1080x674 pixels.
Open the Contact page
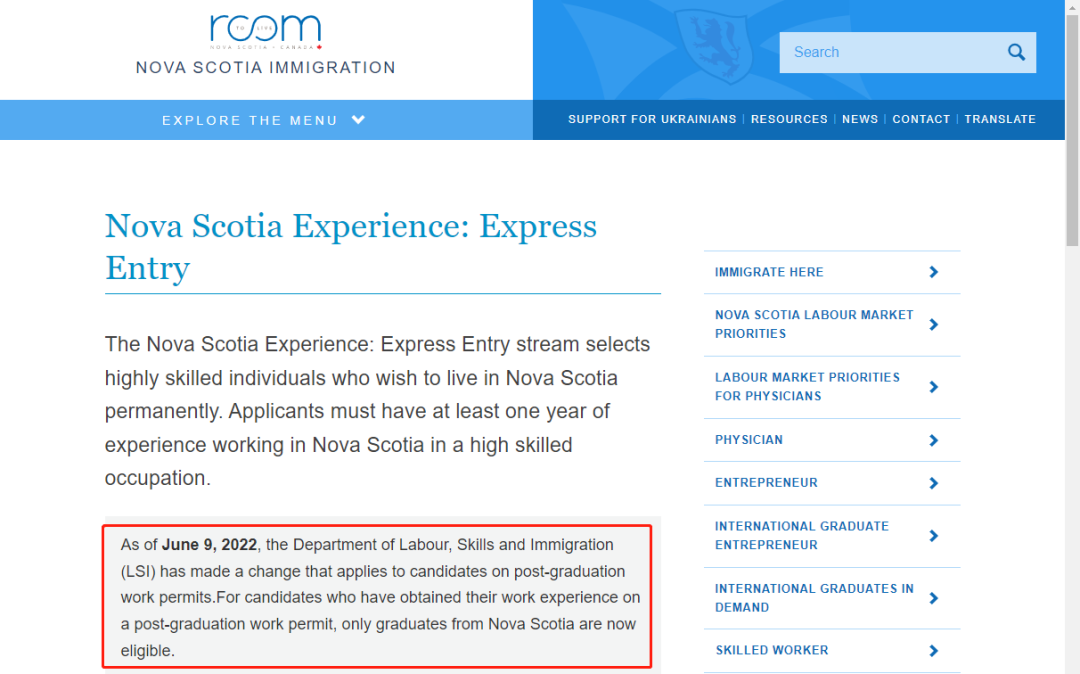(921, 119)
